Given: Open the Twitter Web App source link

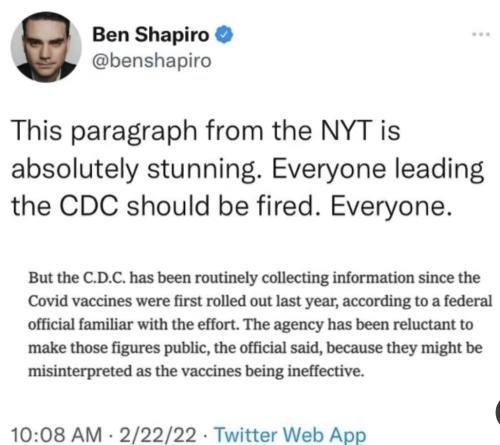Looking at the screenshot, I should 290,435.
